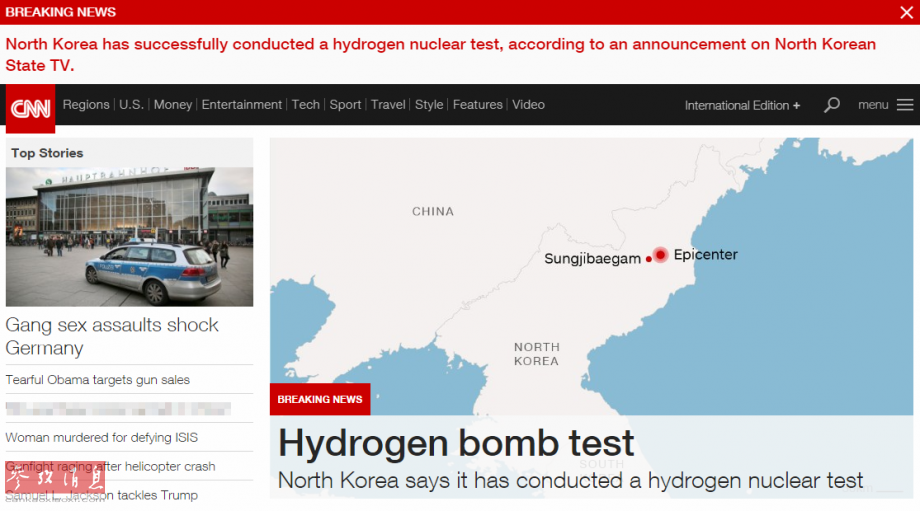
Task: Open Tech nav section
Action: pyautogui.click(x=306, y=104)
